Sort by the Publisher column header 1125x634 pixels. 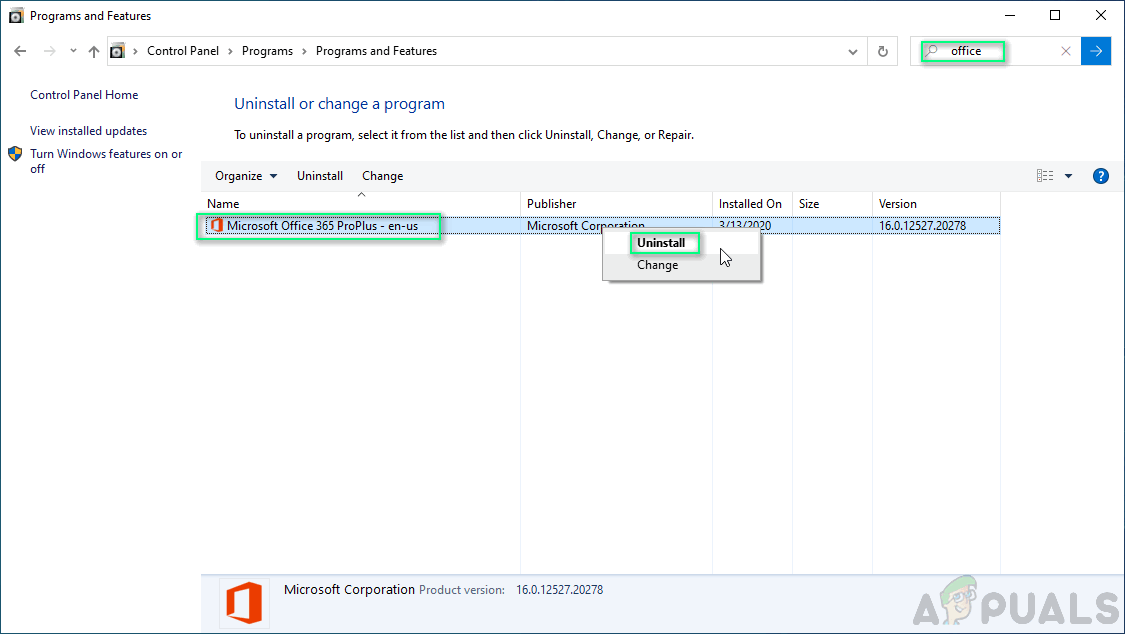point(616,204)
